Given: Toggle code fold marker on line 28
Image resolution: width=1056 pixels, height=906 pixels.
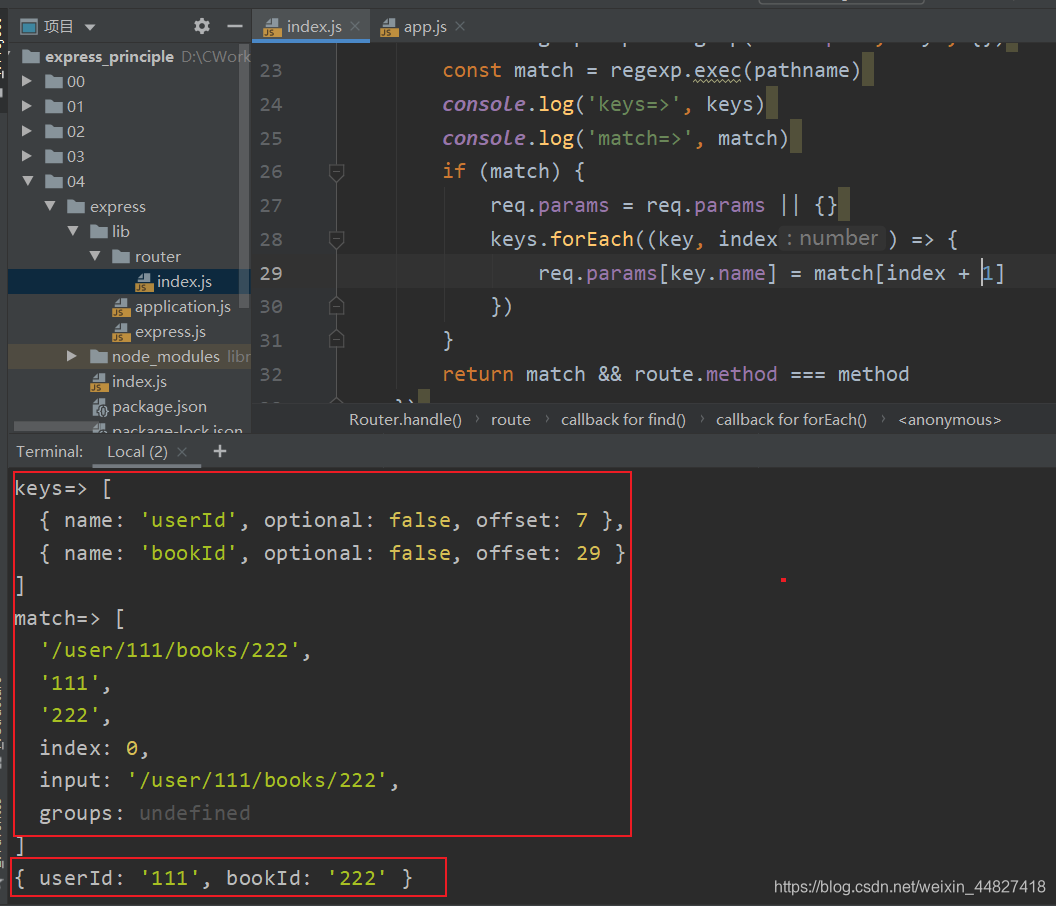Looking at the screenshot, I should [337, 239].
